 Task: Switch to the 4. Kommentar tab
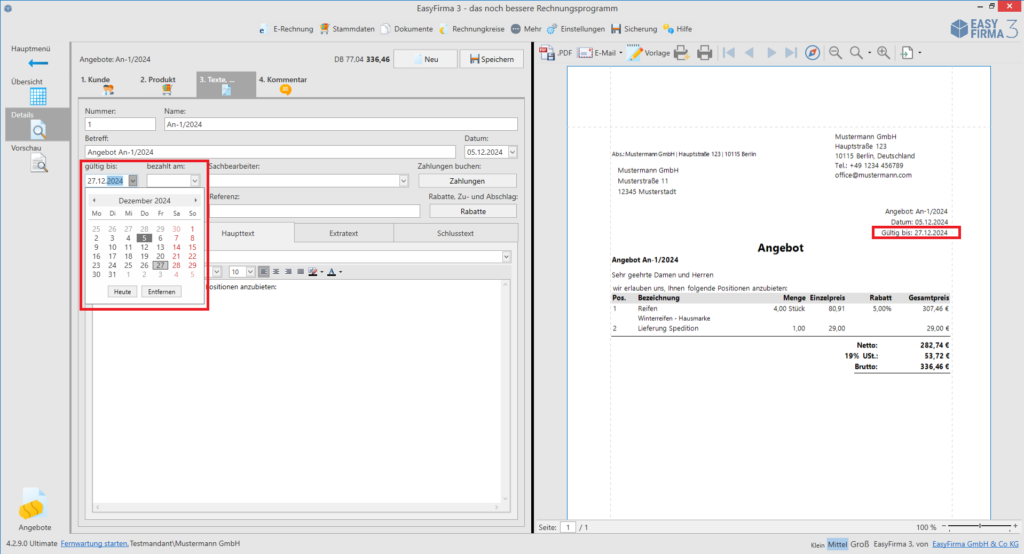[x=283, y=84]
